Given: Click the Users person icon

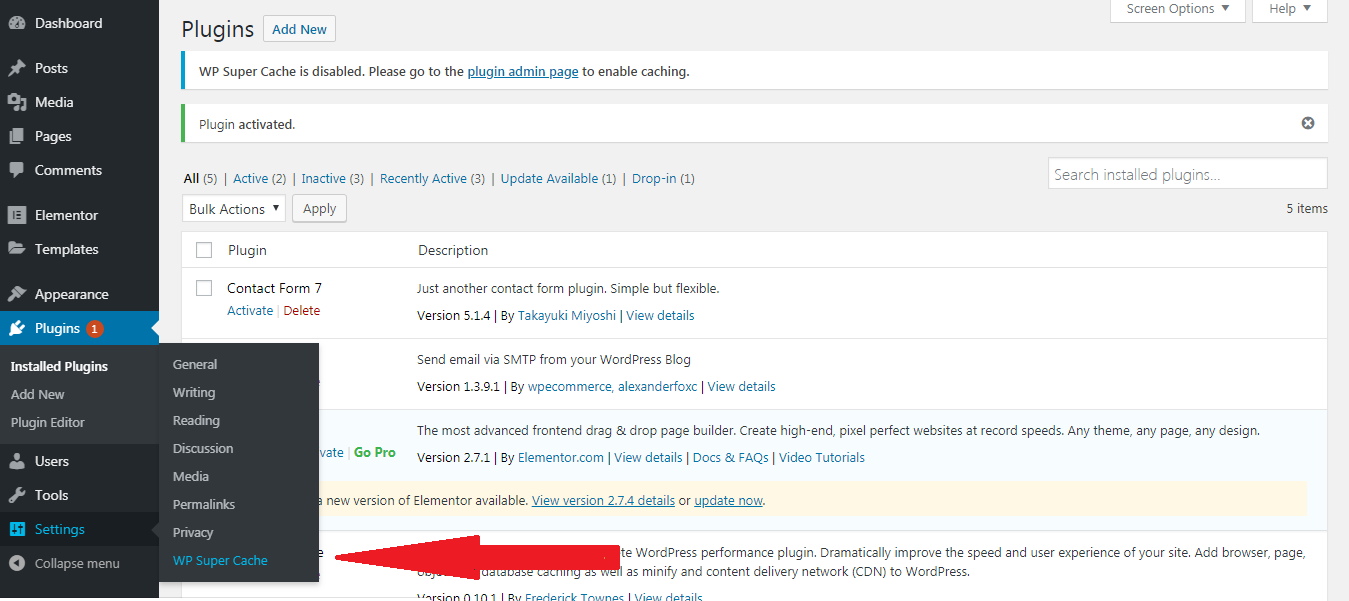Looking at the screenshot, I should pyautogui.click(x=17, y=461).
